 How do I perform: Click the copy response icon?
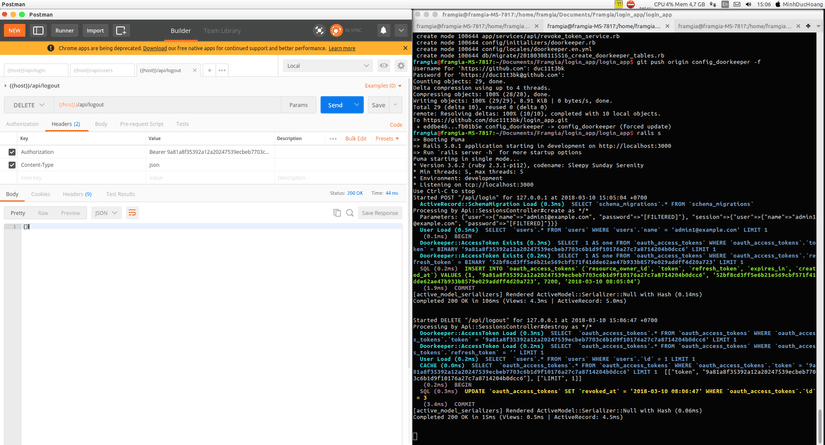coord(337,213)
